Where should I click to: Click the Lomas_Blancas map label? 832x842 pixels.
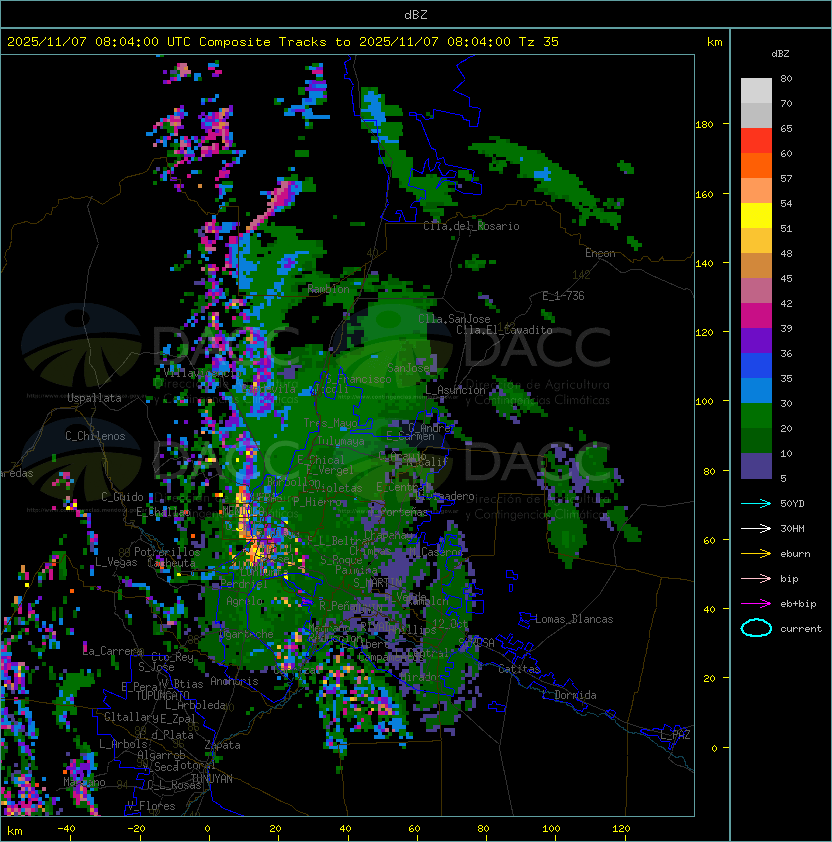click(574, 619)
